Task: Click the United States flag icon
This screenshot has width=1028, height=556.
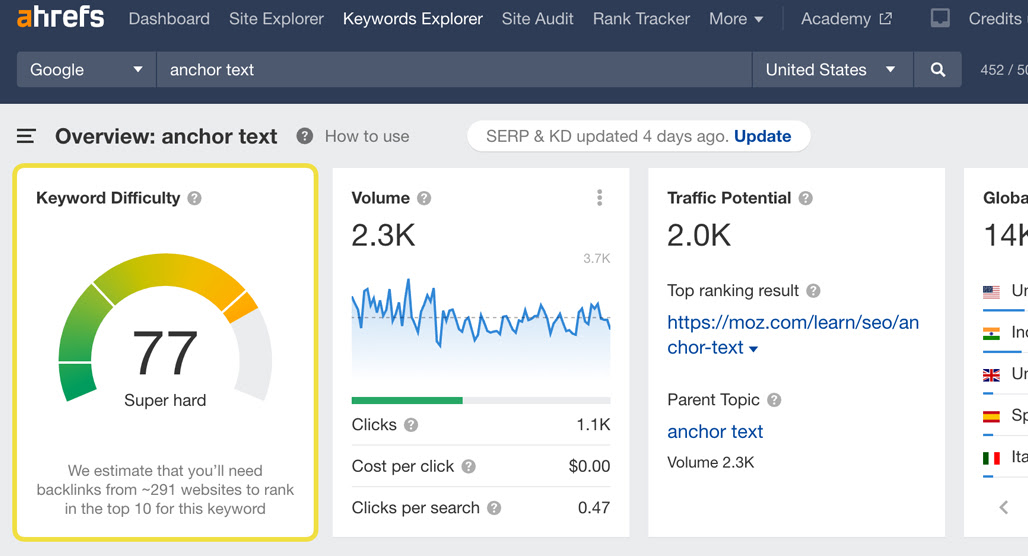Action: 991,291
